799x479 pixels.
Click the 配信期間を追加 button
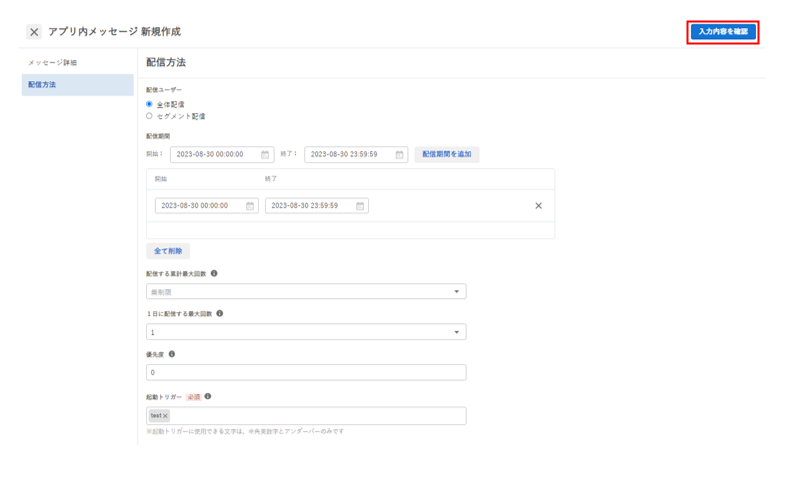447,154
